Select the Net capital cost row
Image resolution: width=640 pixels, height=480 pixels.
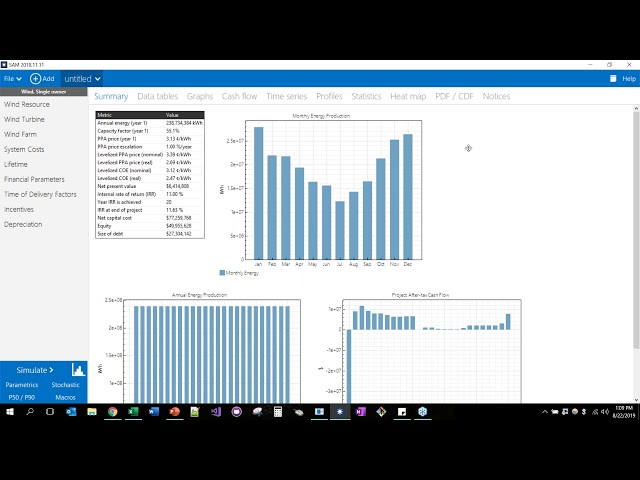click(150, 218)
